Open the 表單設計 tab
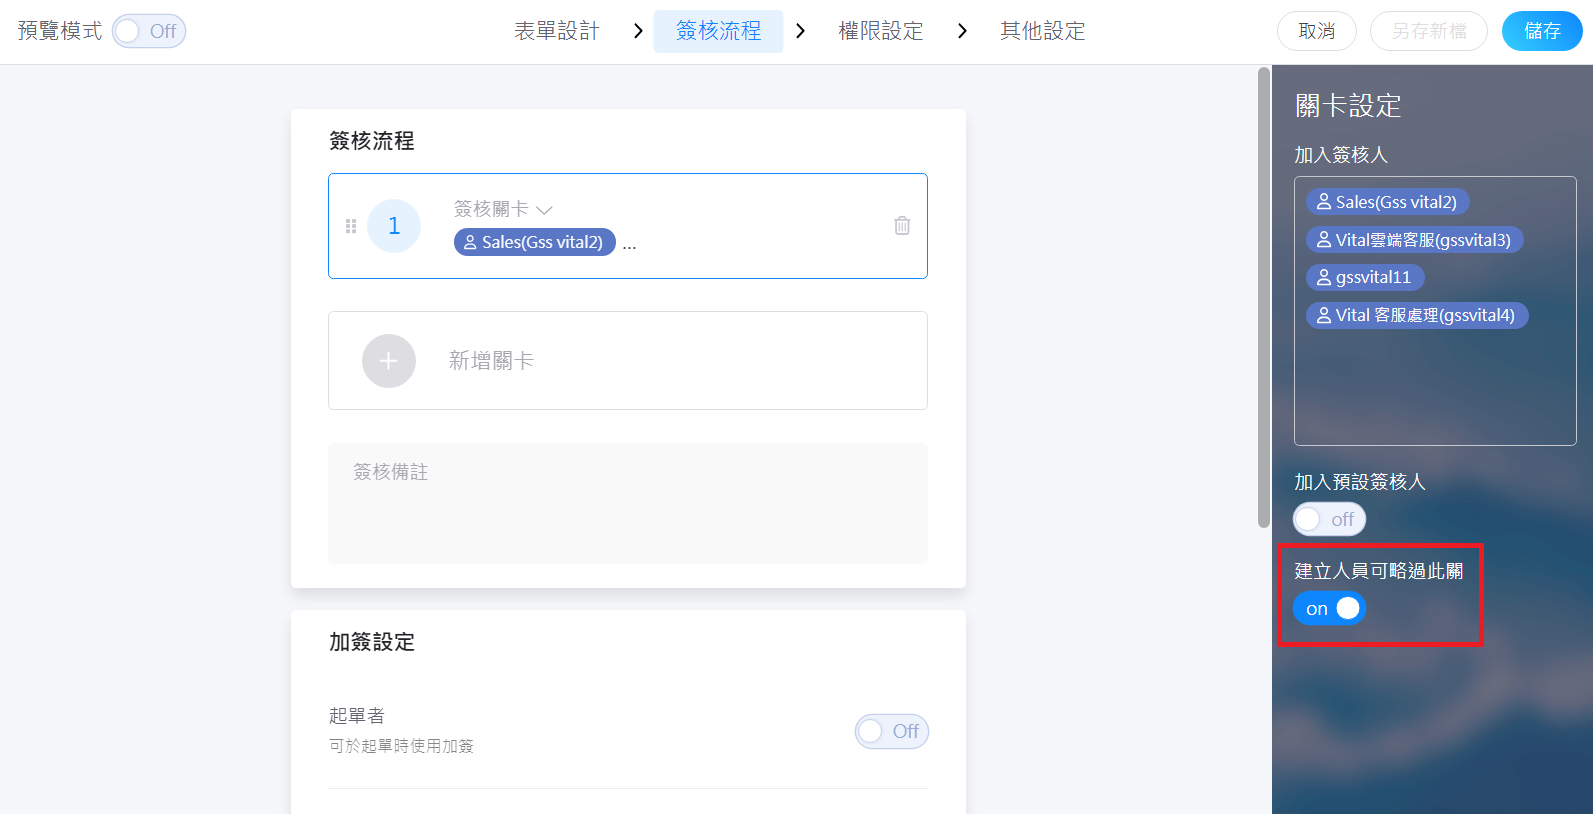1593x814 pixels. click(x=556, y=31)
